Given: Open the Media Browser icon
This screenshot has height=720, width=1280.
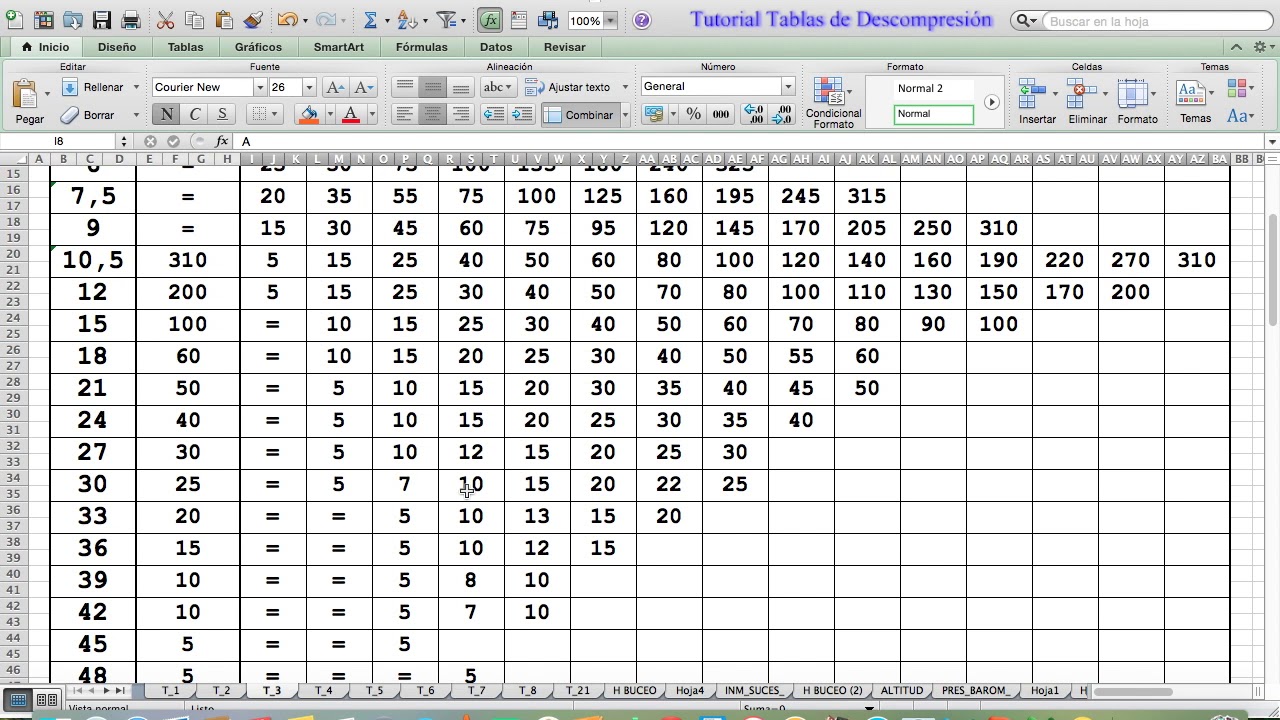Looking at the screenshot, I should [x=548, y=20].
